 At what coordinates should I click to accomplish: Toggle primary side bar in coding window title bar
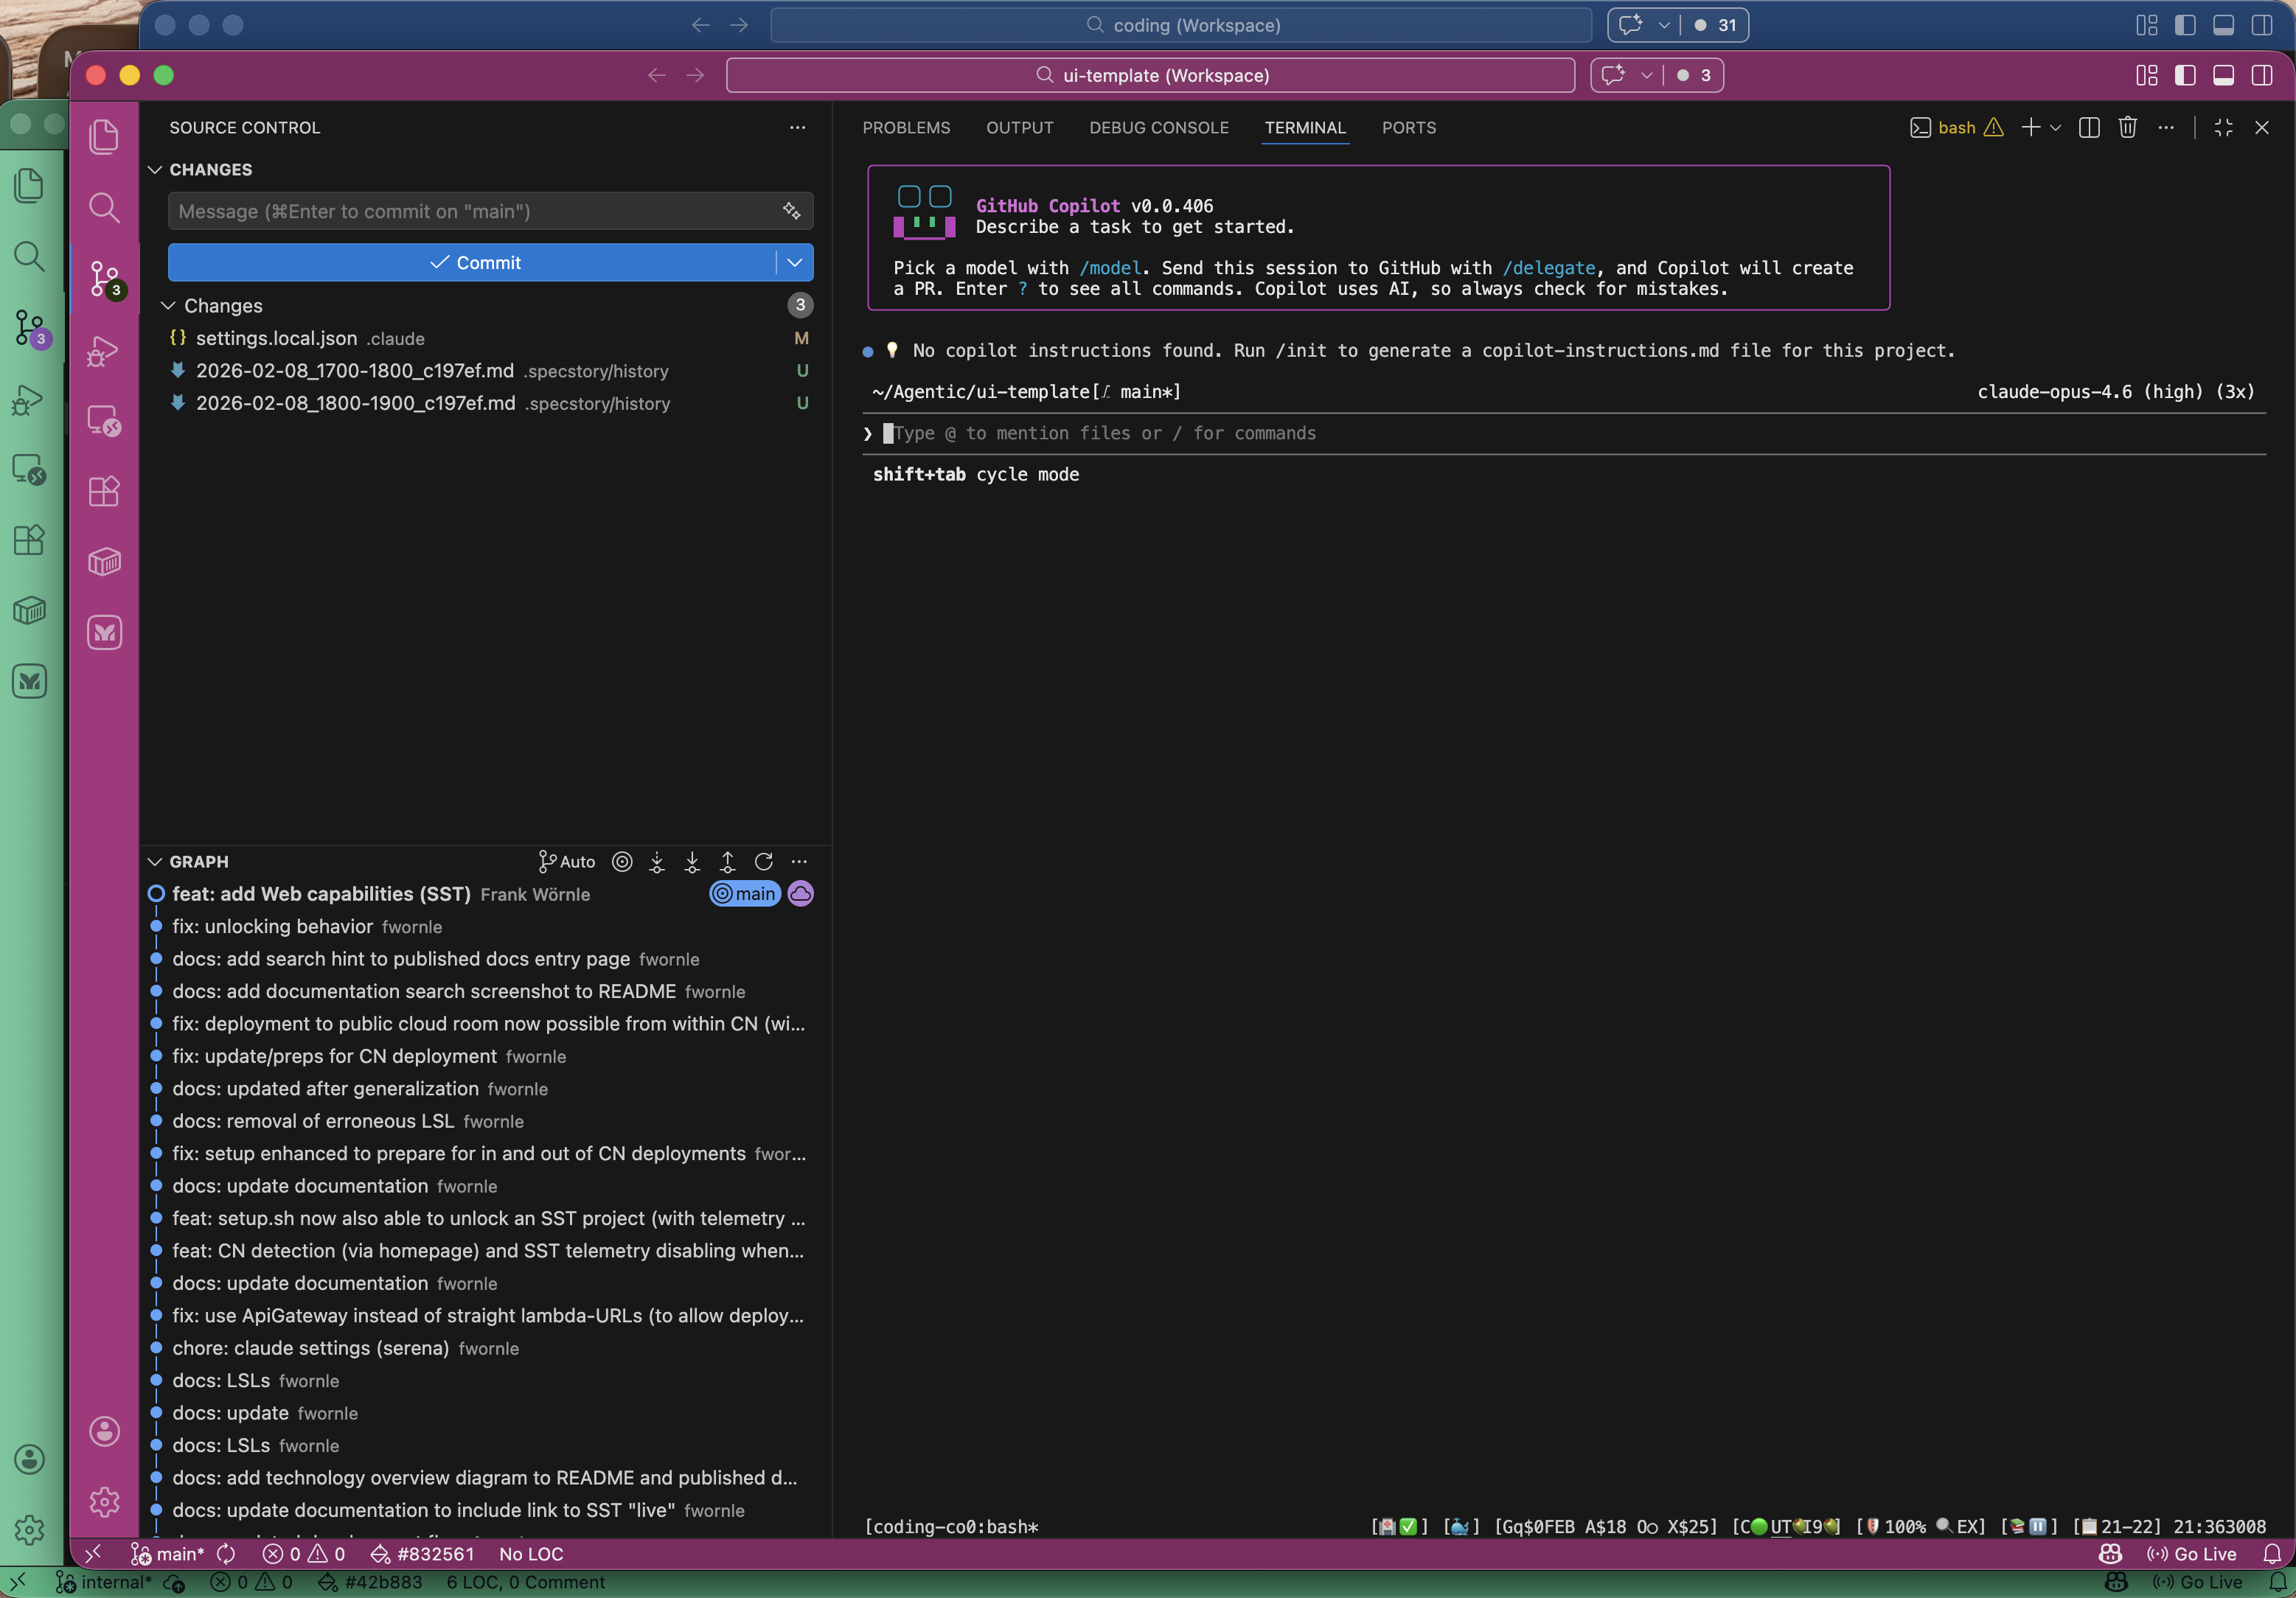(x=2185, y=25)
